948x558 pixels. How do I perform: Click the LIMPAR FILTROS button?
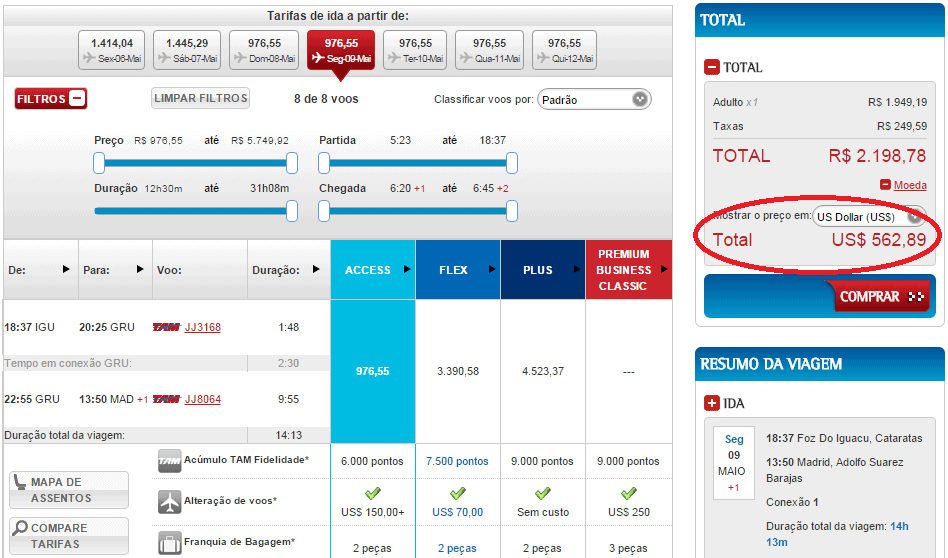201,98
